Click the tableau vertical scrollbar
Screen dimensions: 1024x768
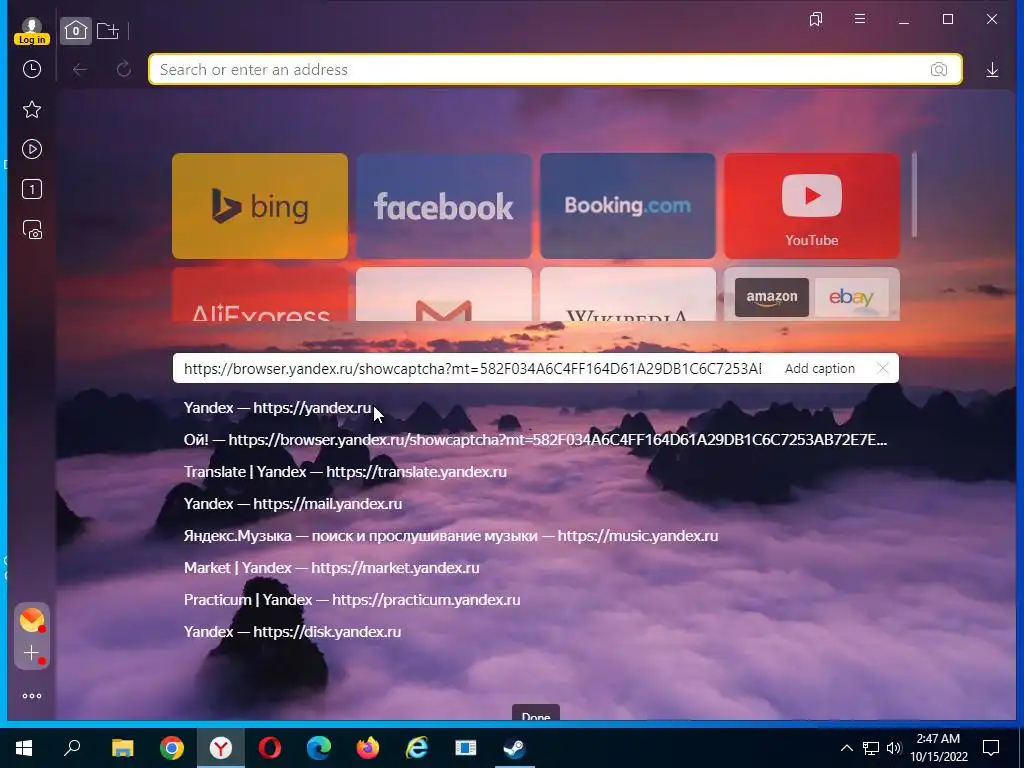(914, 195)
